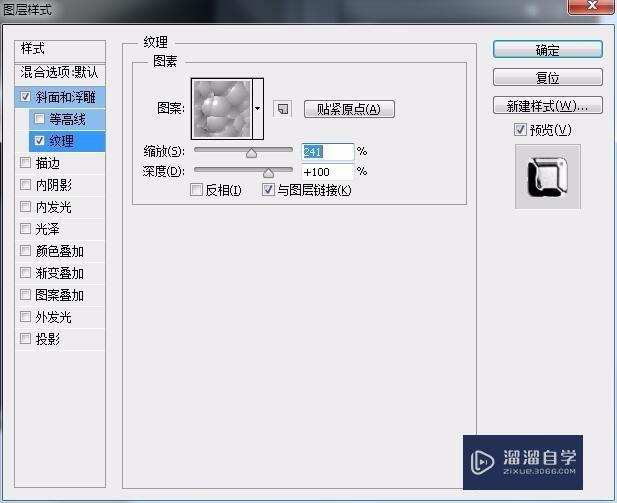The width and height of the screenshot is (617, 503).
Task: Click the 缩放(S) scale slider handle
Action: tap(251, 153)
